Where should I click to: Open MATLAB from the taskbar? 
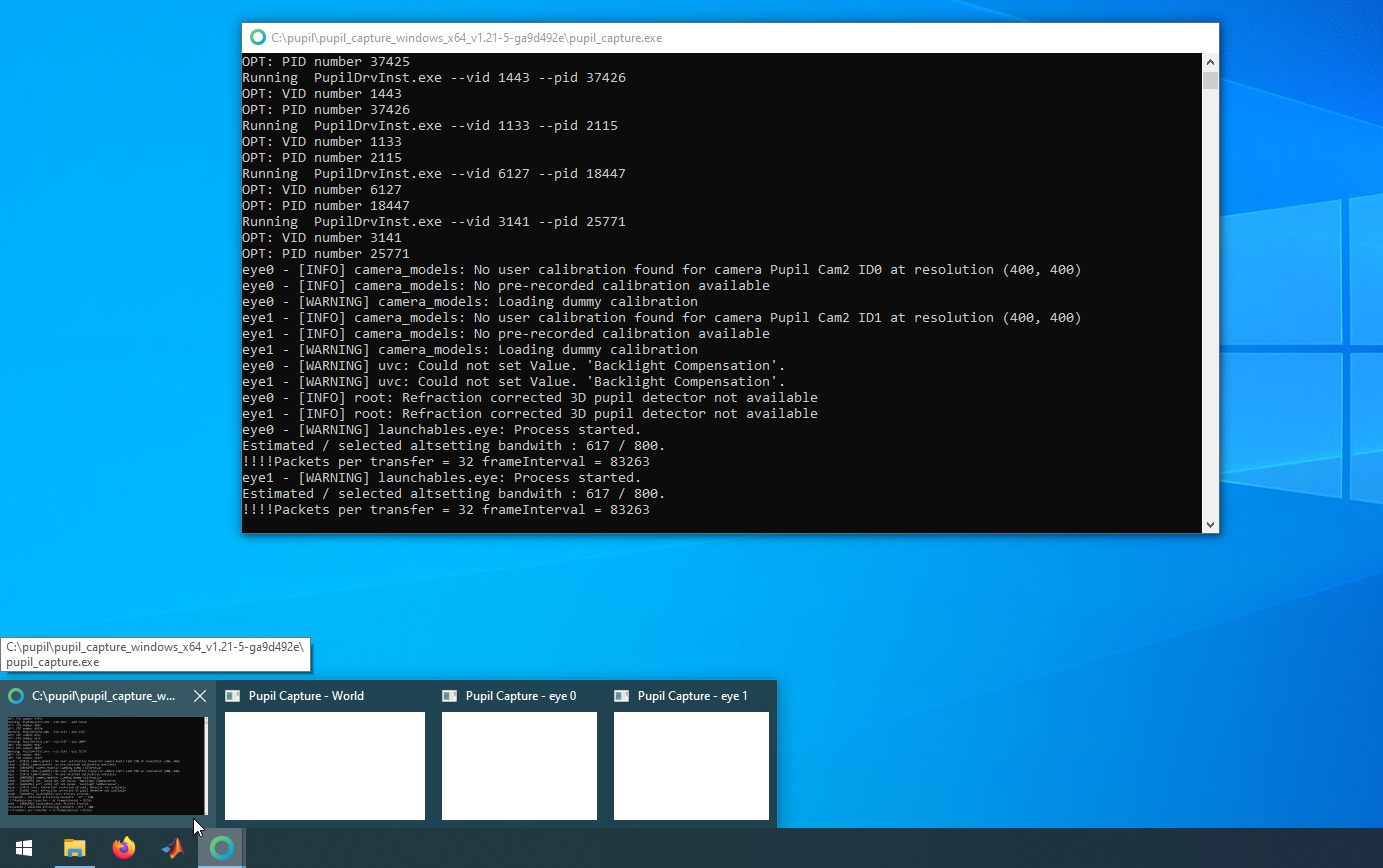coord(173,848)
